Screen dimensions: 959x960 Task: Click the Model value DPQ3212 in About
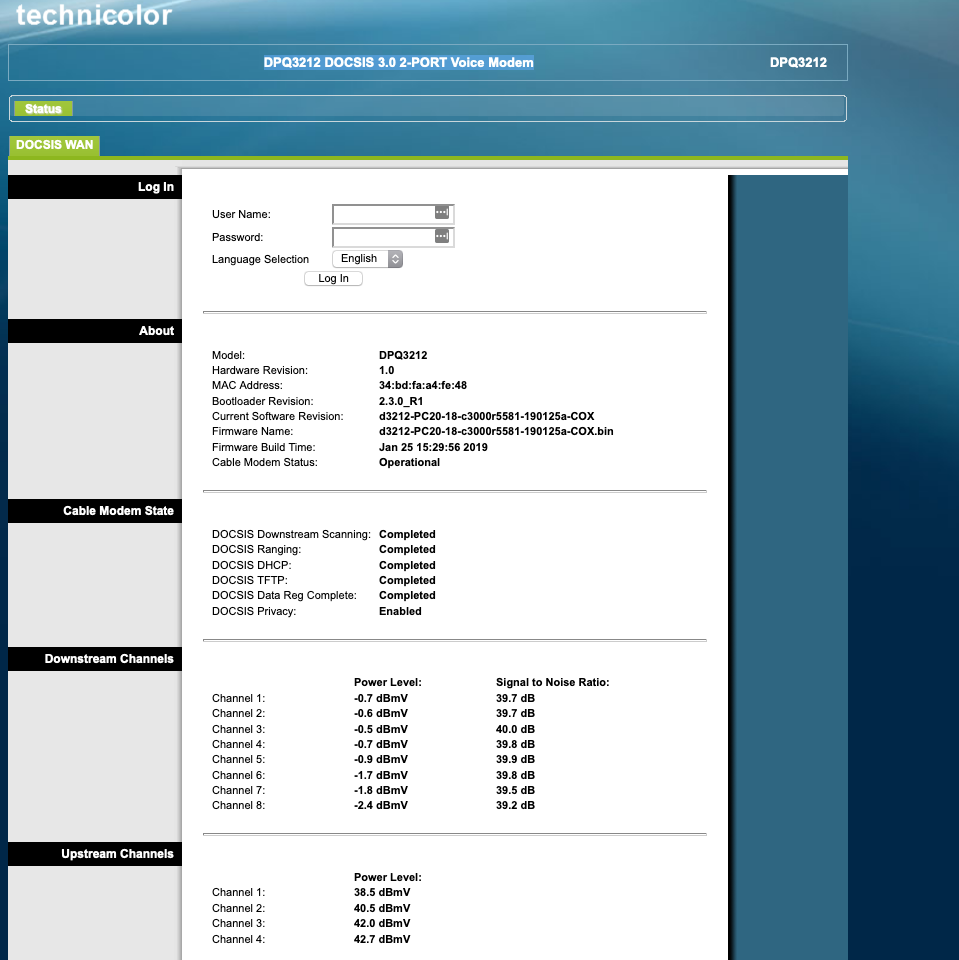(x=403, y=355)
